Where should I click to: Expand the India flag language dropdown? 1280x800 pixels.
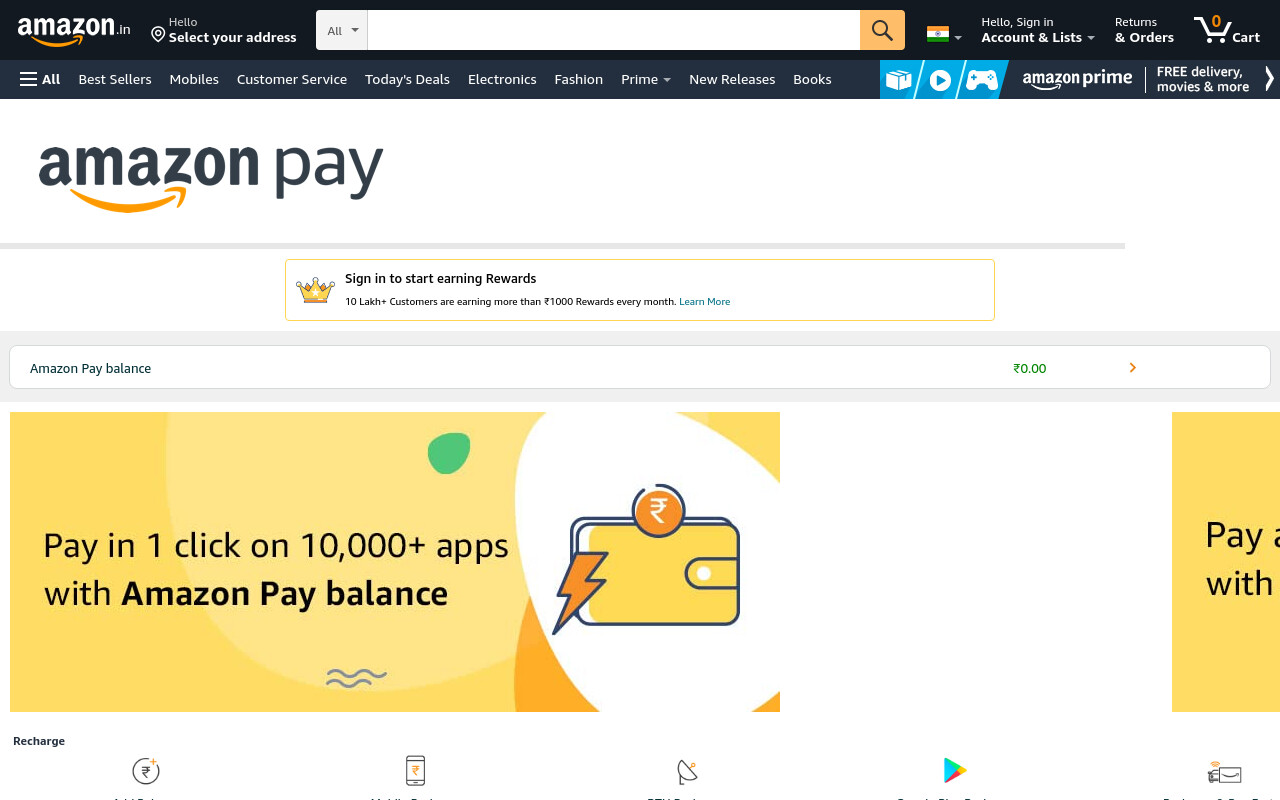tap(944, 35)
